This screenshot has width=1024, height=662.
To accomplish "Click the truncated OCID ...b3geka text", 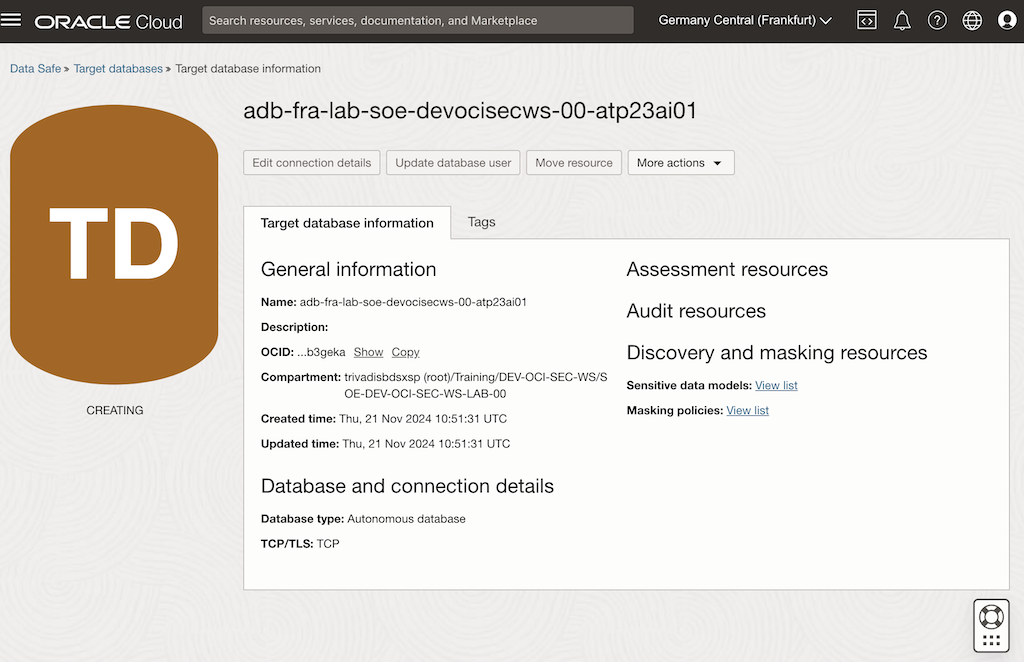I will click(321, 352).
